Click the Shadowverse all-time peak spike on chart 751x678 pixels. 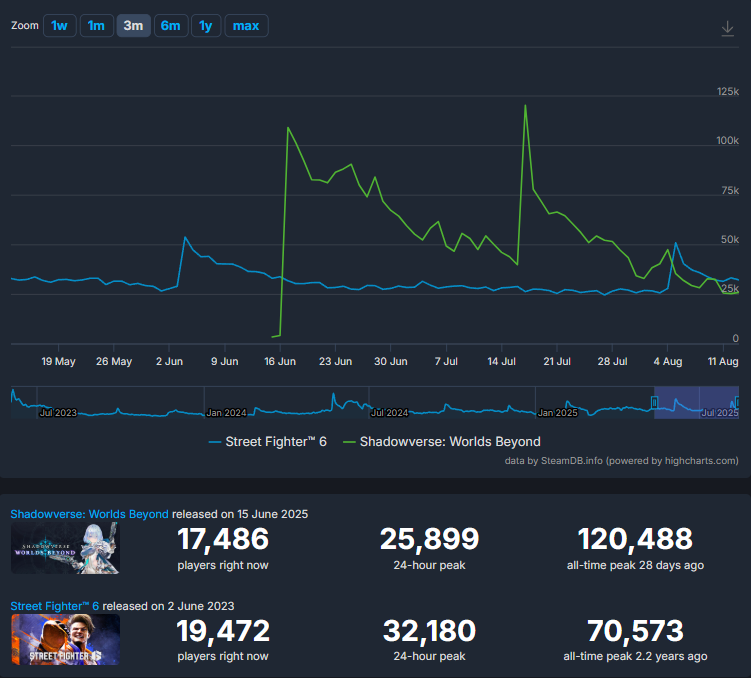[525, 106]
